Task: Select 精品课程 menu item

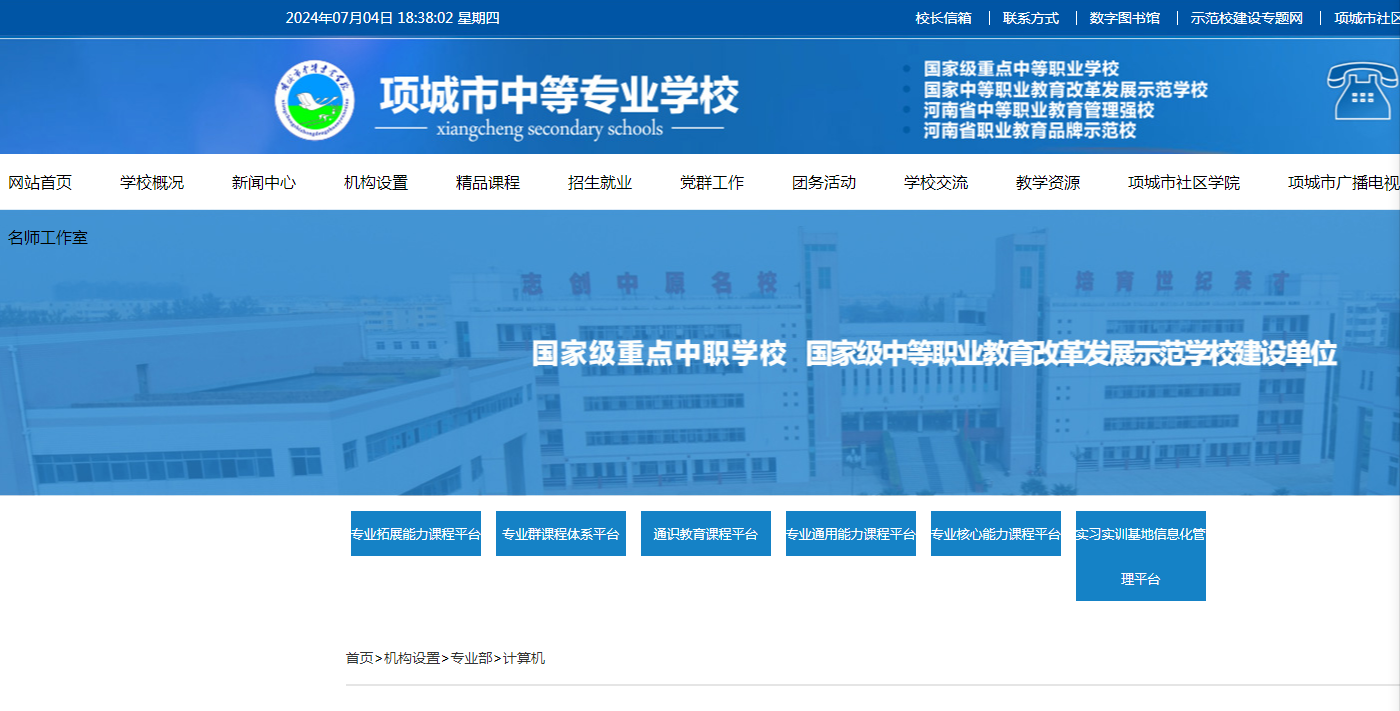Action: 488,182
